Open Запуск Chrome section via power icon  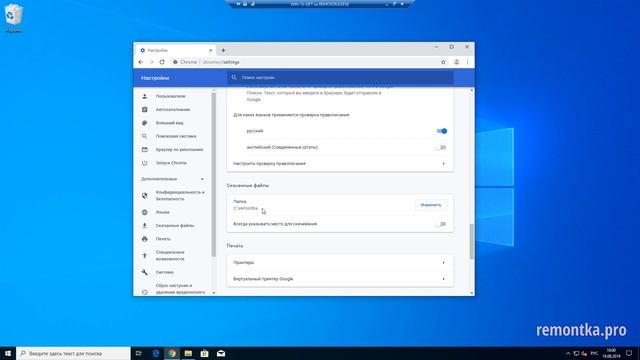coord(144,163)
